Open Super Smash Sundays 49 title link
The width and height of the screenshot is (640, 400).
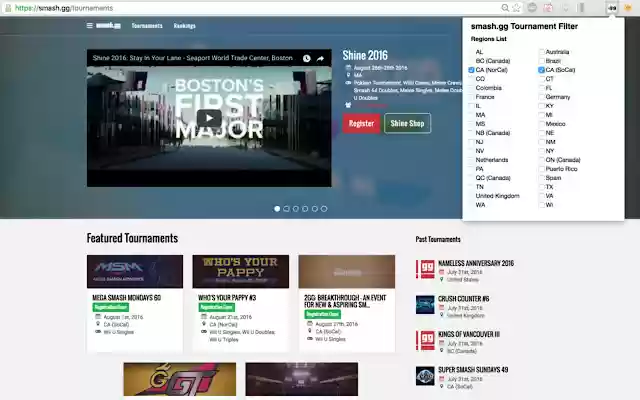(473, 370)
